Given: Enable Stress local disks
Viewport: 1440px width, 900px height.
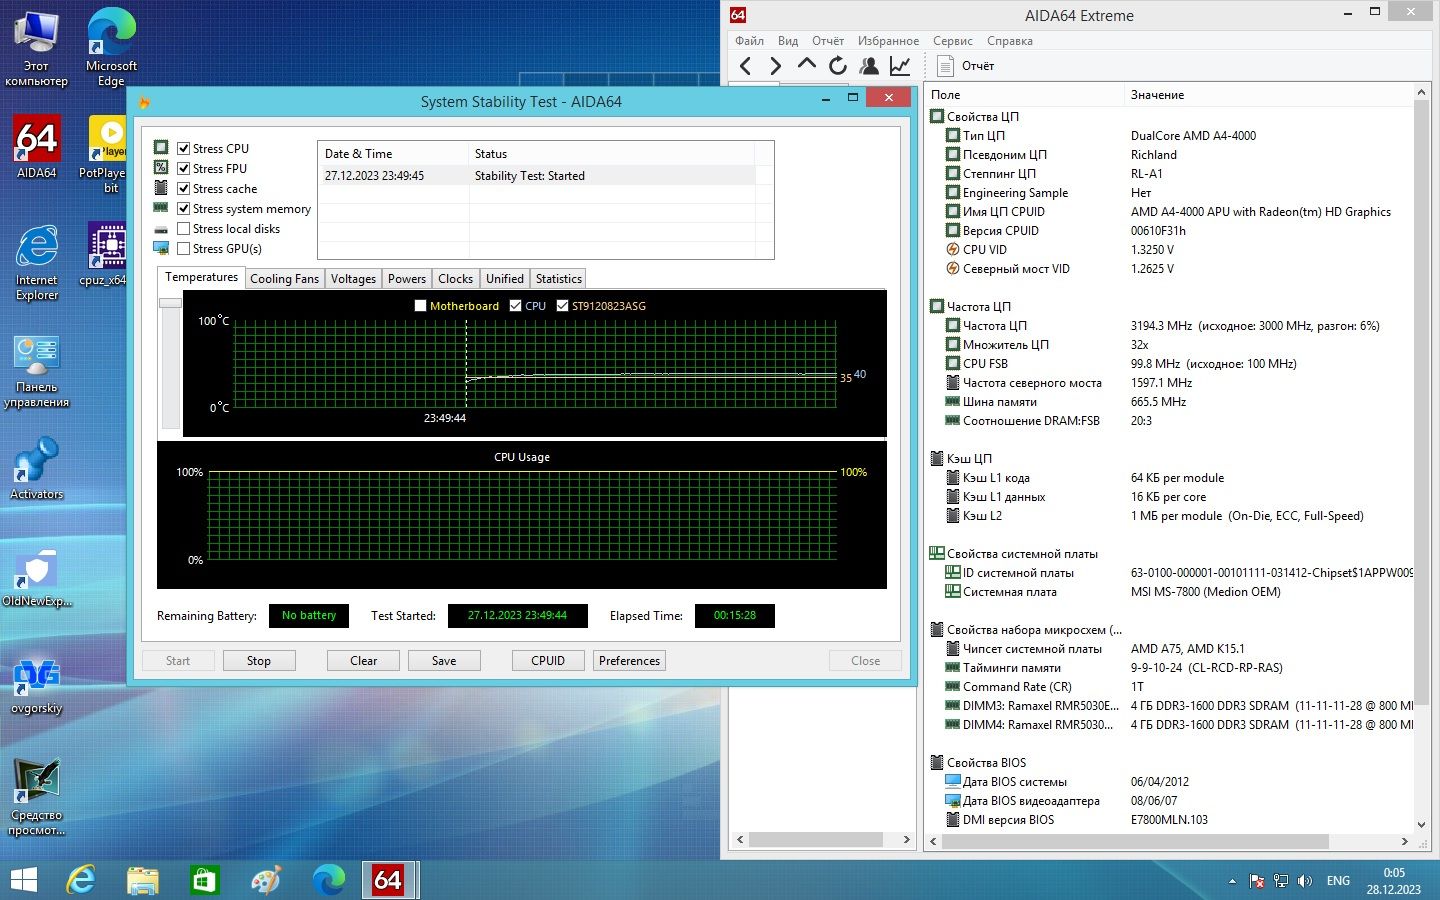Looking at the screenshot, I should click(184, 228).
